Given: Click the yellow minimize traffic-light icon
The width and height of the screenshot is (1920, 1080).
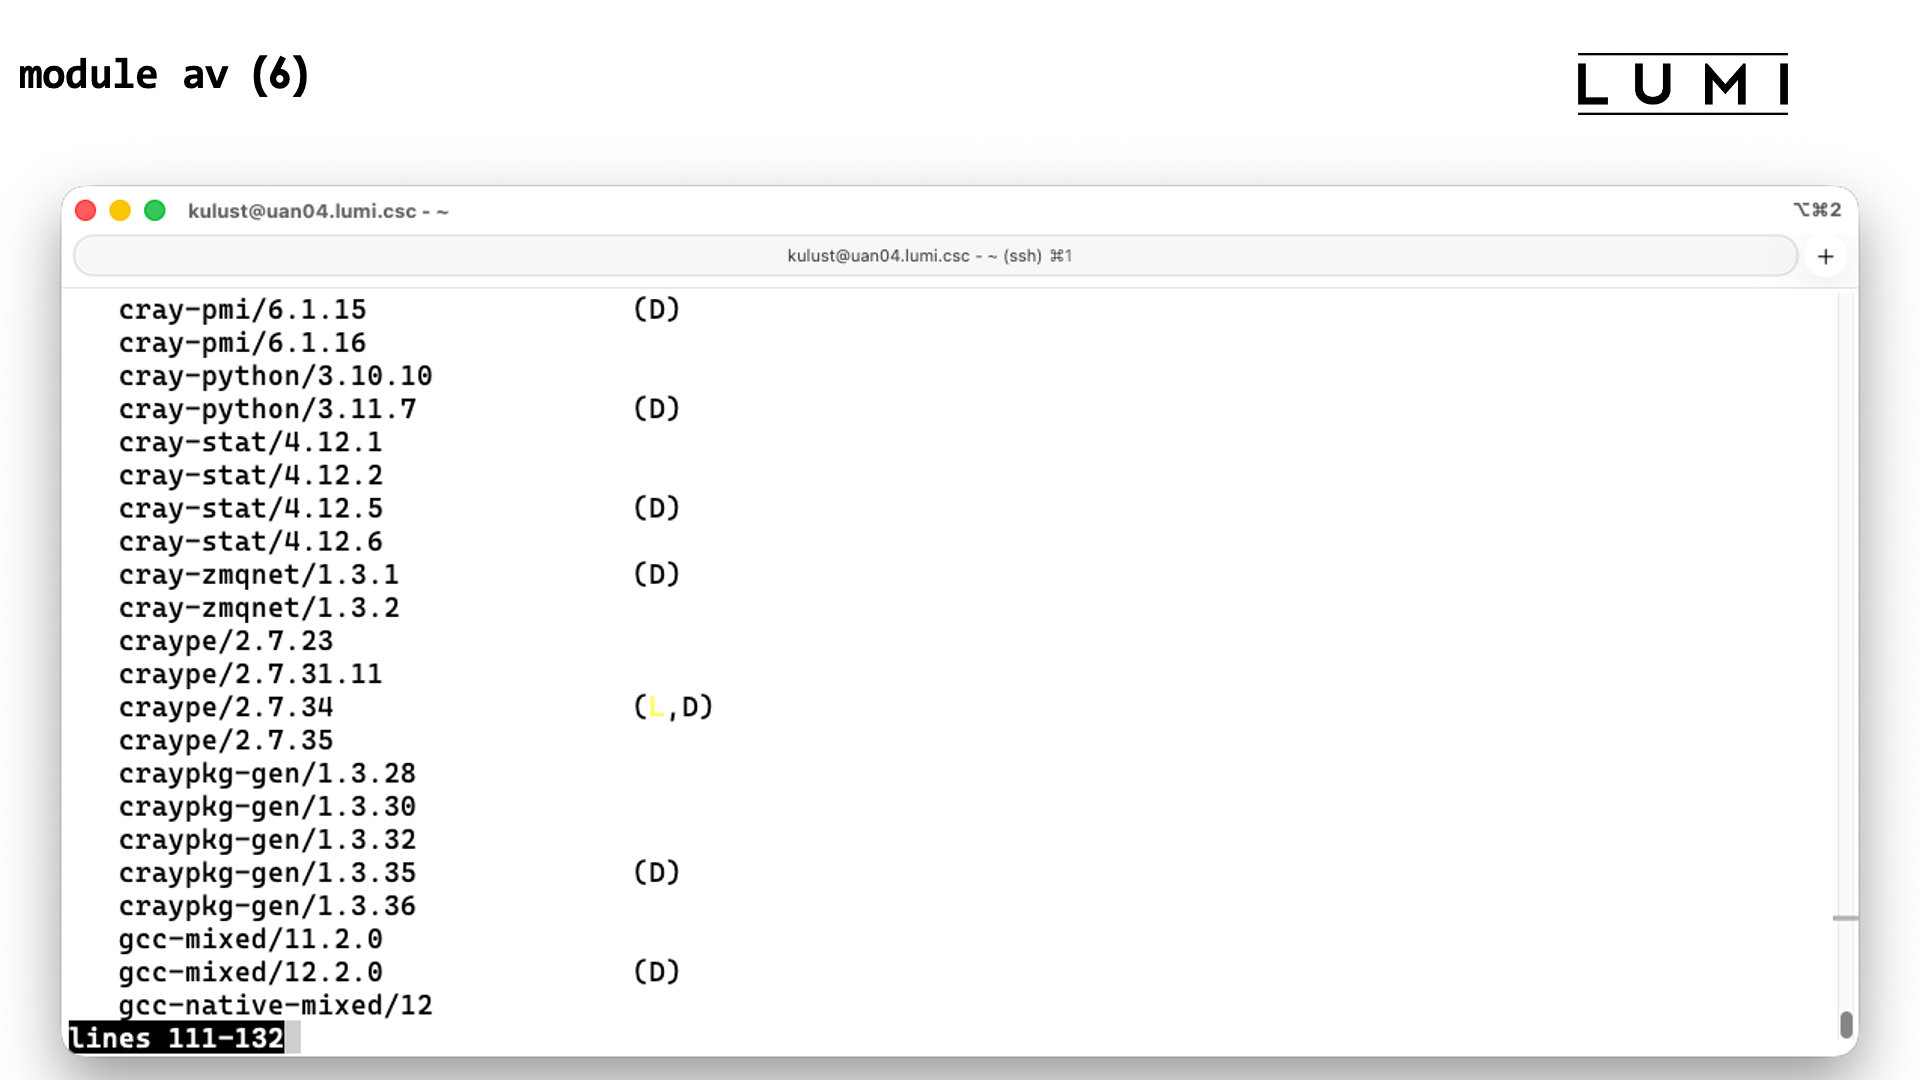Looking at the screenshot, I should click(120, 210).
